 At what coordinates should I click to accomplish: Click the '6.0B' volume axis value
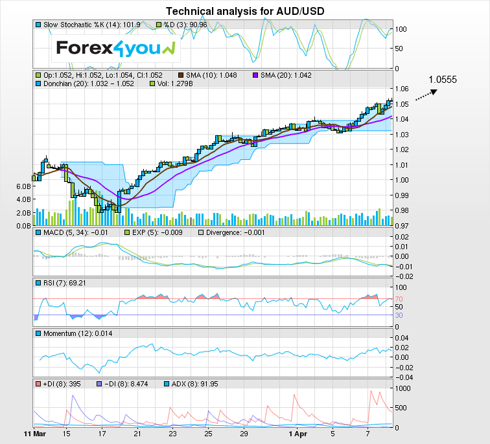[24, 186]
